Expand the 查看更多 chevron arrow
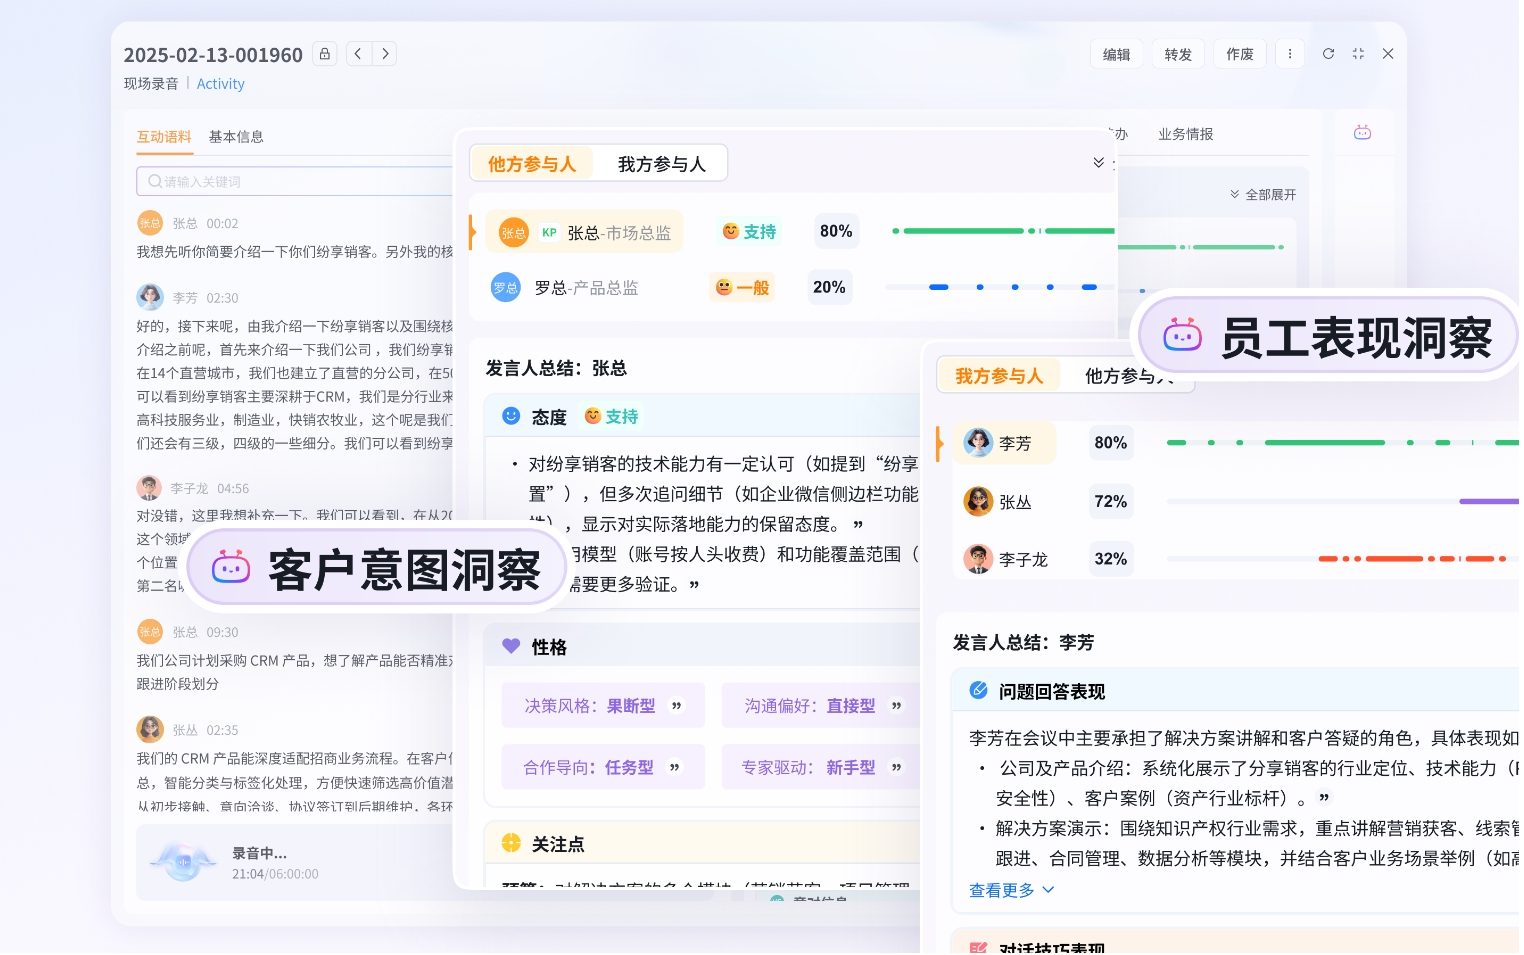The width and height of the screenshot is (1524, 955). 1048,890
